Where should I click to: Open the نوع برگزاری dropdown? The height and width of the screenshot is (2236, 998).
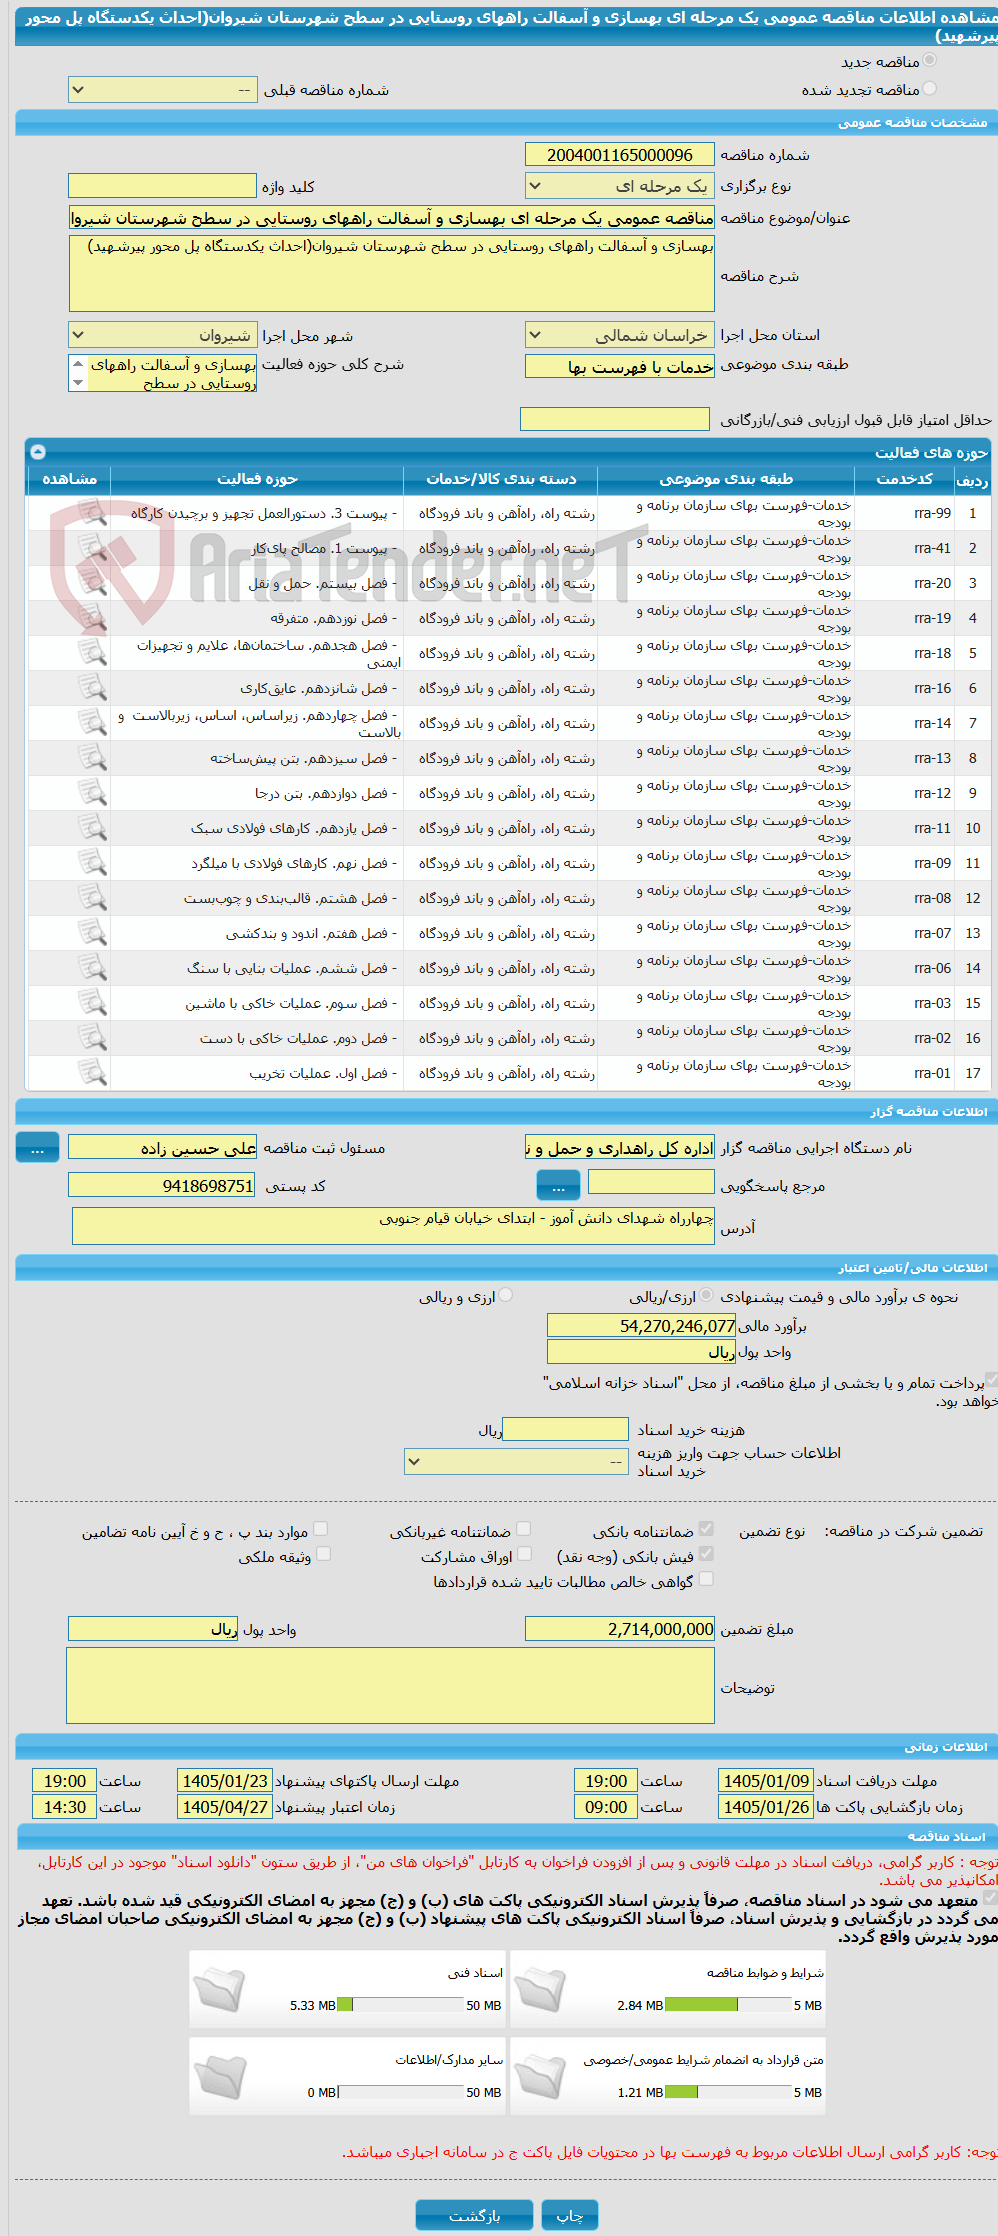[x=620, y=186]
